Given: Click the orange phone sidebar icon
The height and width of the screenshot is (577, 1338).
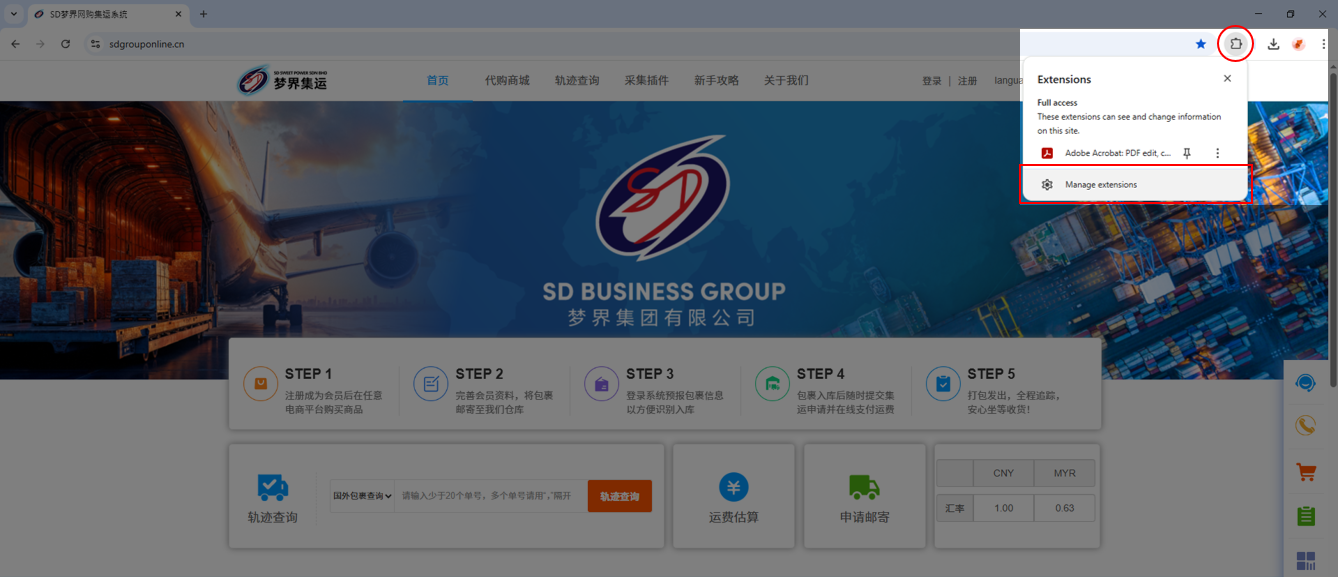Looking at the screenshot, I should (1305, 427).
